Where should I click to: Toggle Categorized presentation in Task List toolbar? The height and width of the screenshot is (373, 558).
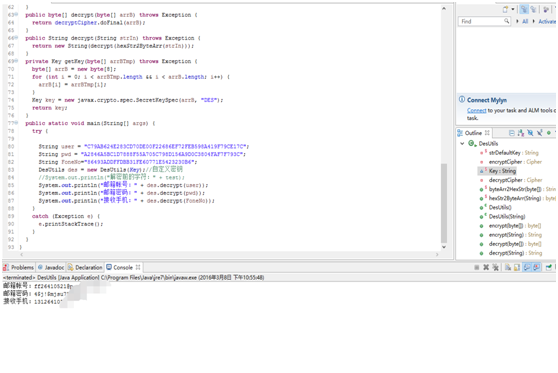tap(524, 10)
